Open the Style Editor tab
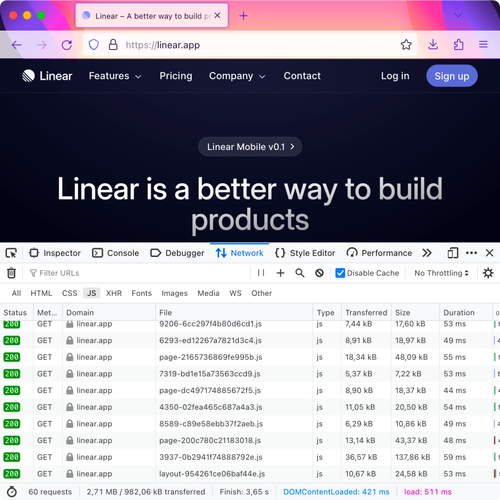Screen dimensions: 500x500 click(x=305, y=253)
